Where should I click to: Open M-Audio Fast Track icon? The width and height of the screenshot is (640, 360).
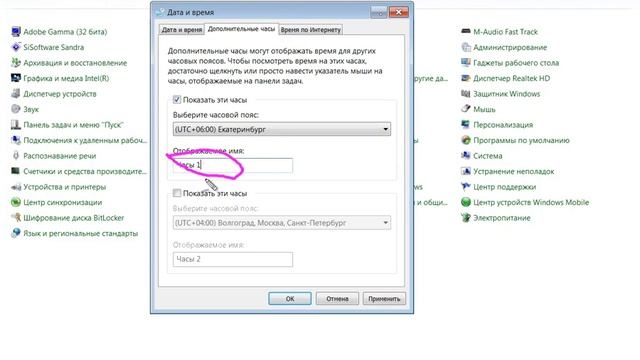[x=466, y=31]
